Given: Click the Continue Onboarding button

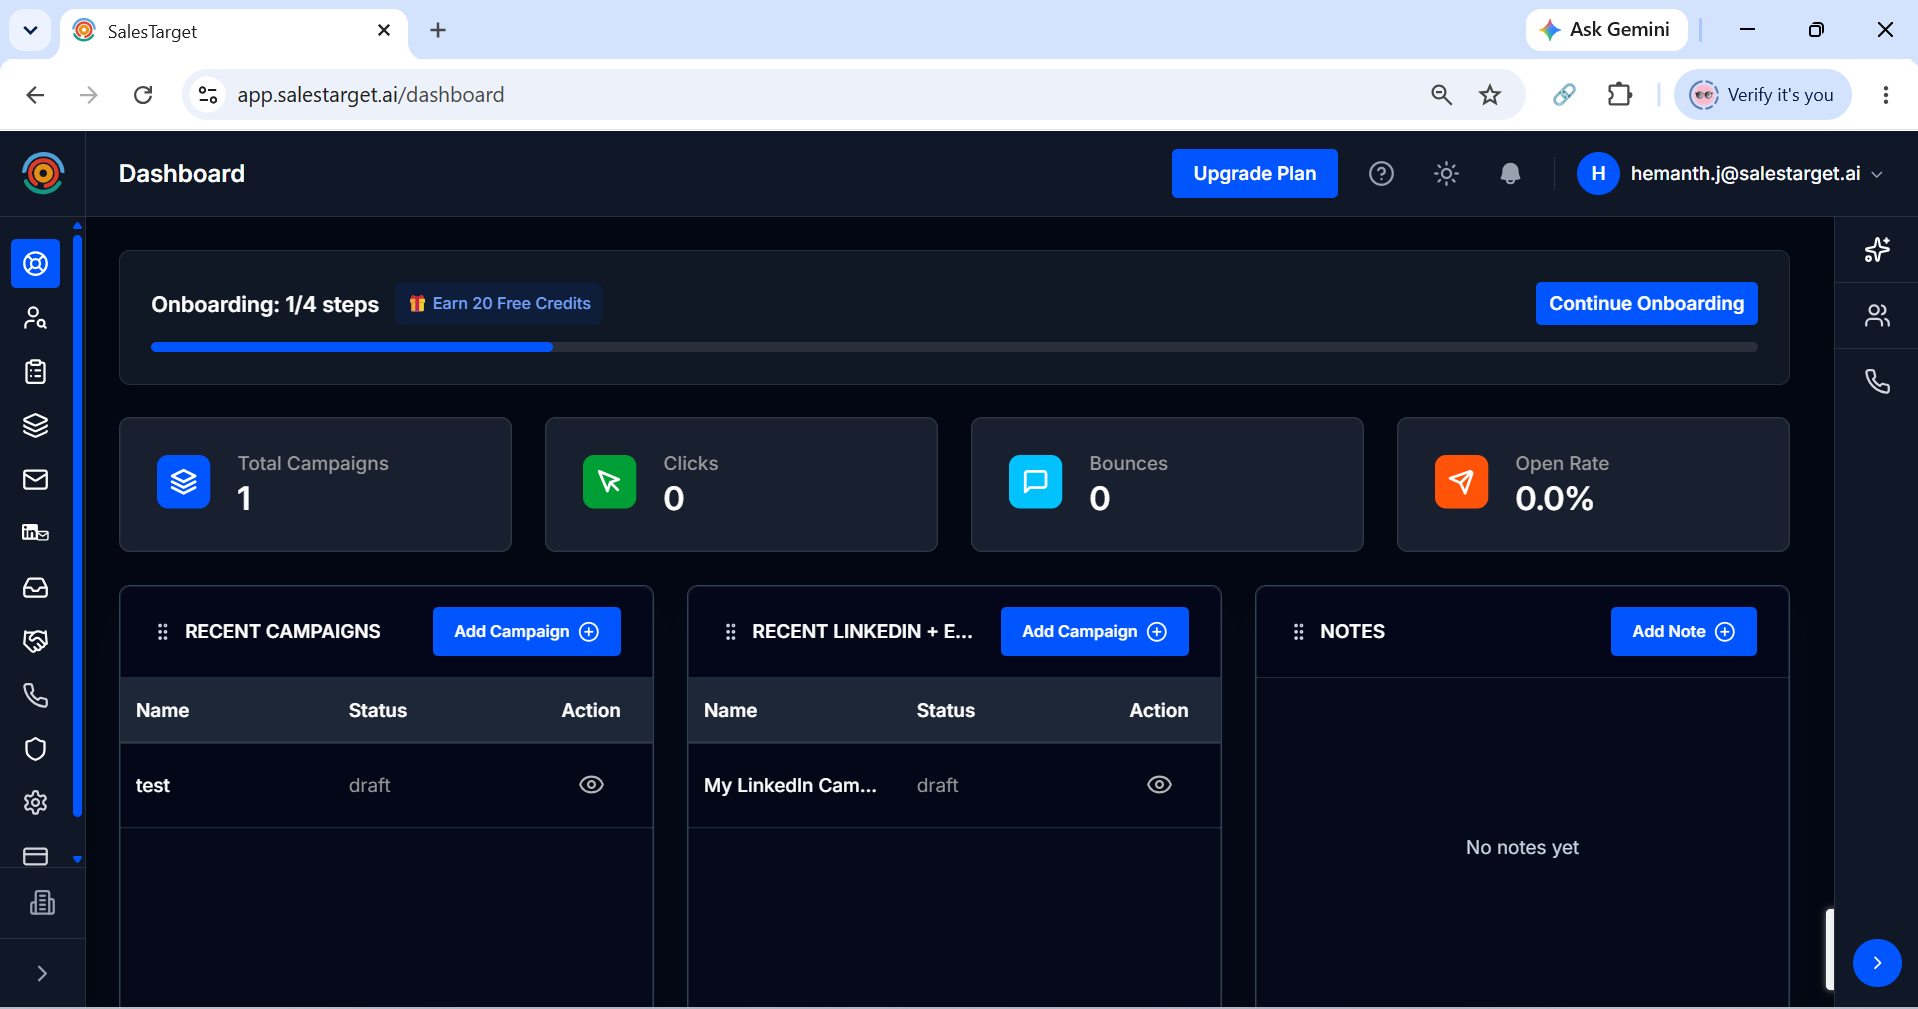Looking at the screenshot, I should [1646, 304].
